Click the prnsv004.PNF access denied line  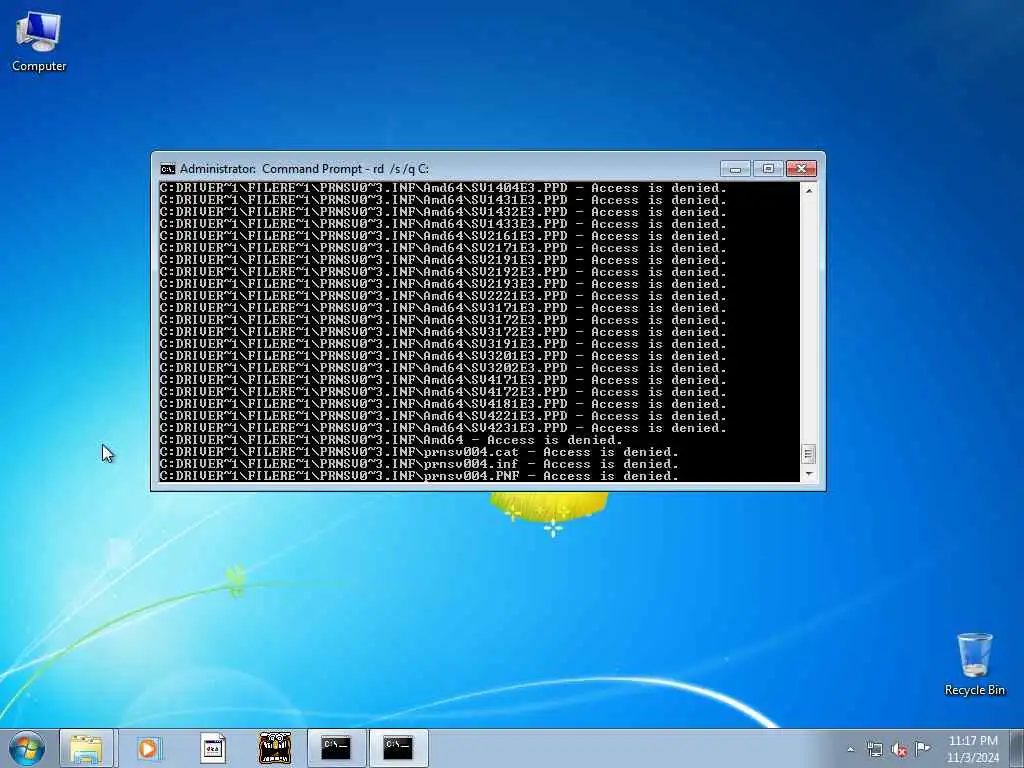click(x=419, y=475)
